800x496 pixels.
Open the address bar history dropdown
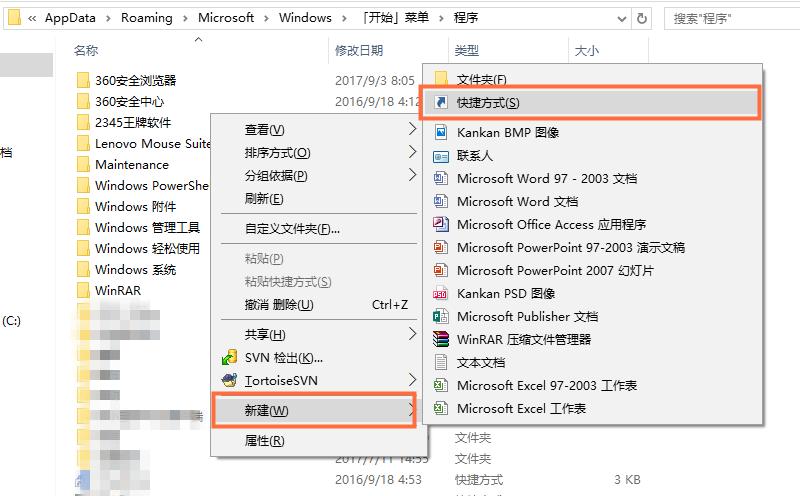(621, 19)
